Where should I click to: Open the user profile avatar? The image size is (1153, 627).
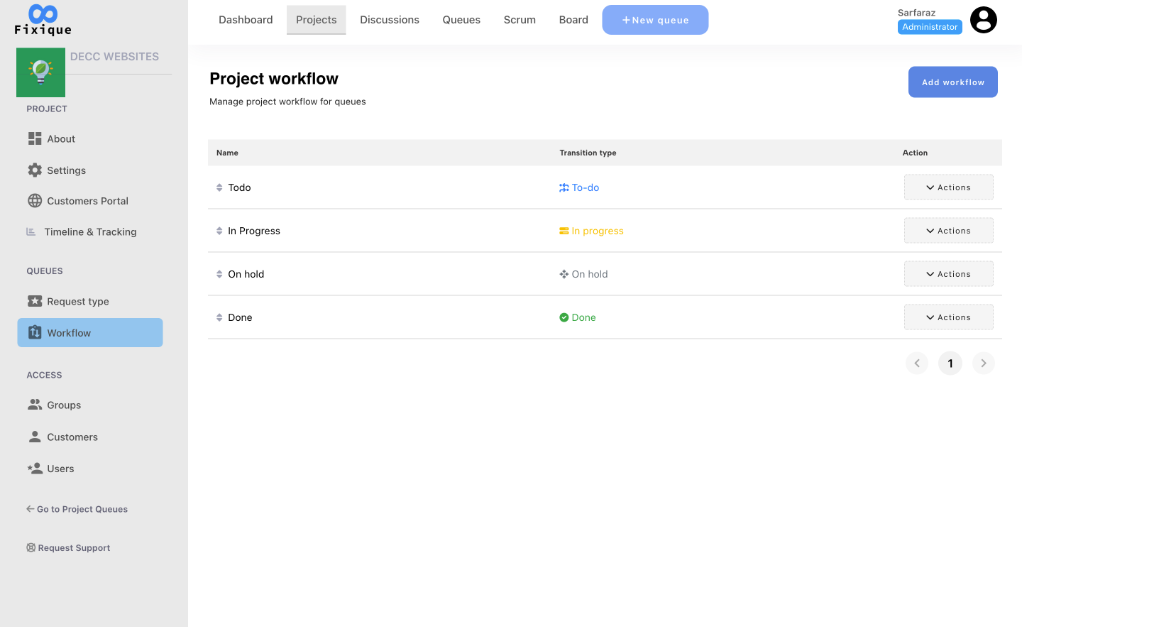(x=983, y=20)
